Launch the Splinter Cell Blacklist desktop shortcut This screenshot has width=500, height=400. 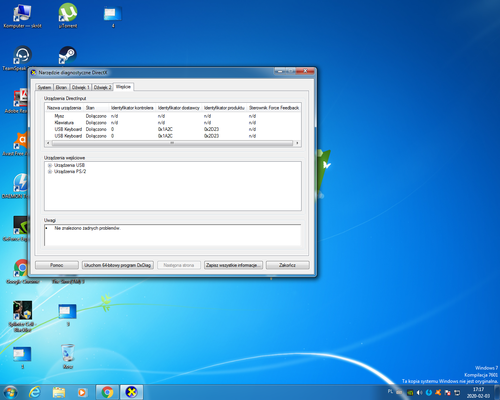coord(22,316)
